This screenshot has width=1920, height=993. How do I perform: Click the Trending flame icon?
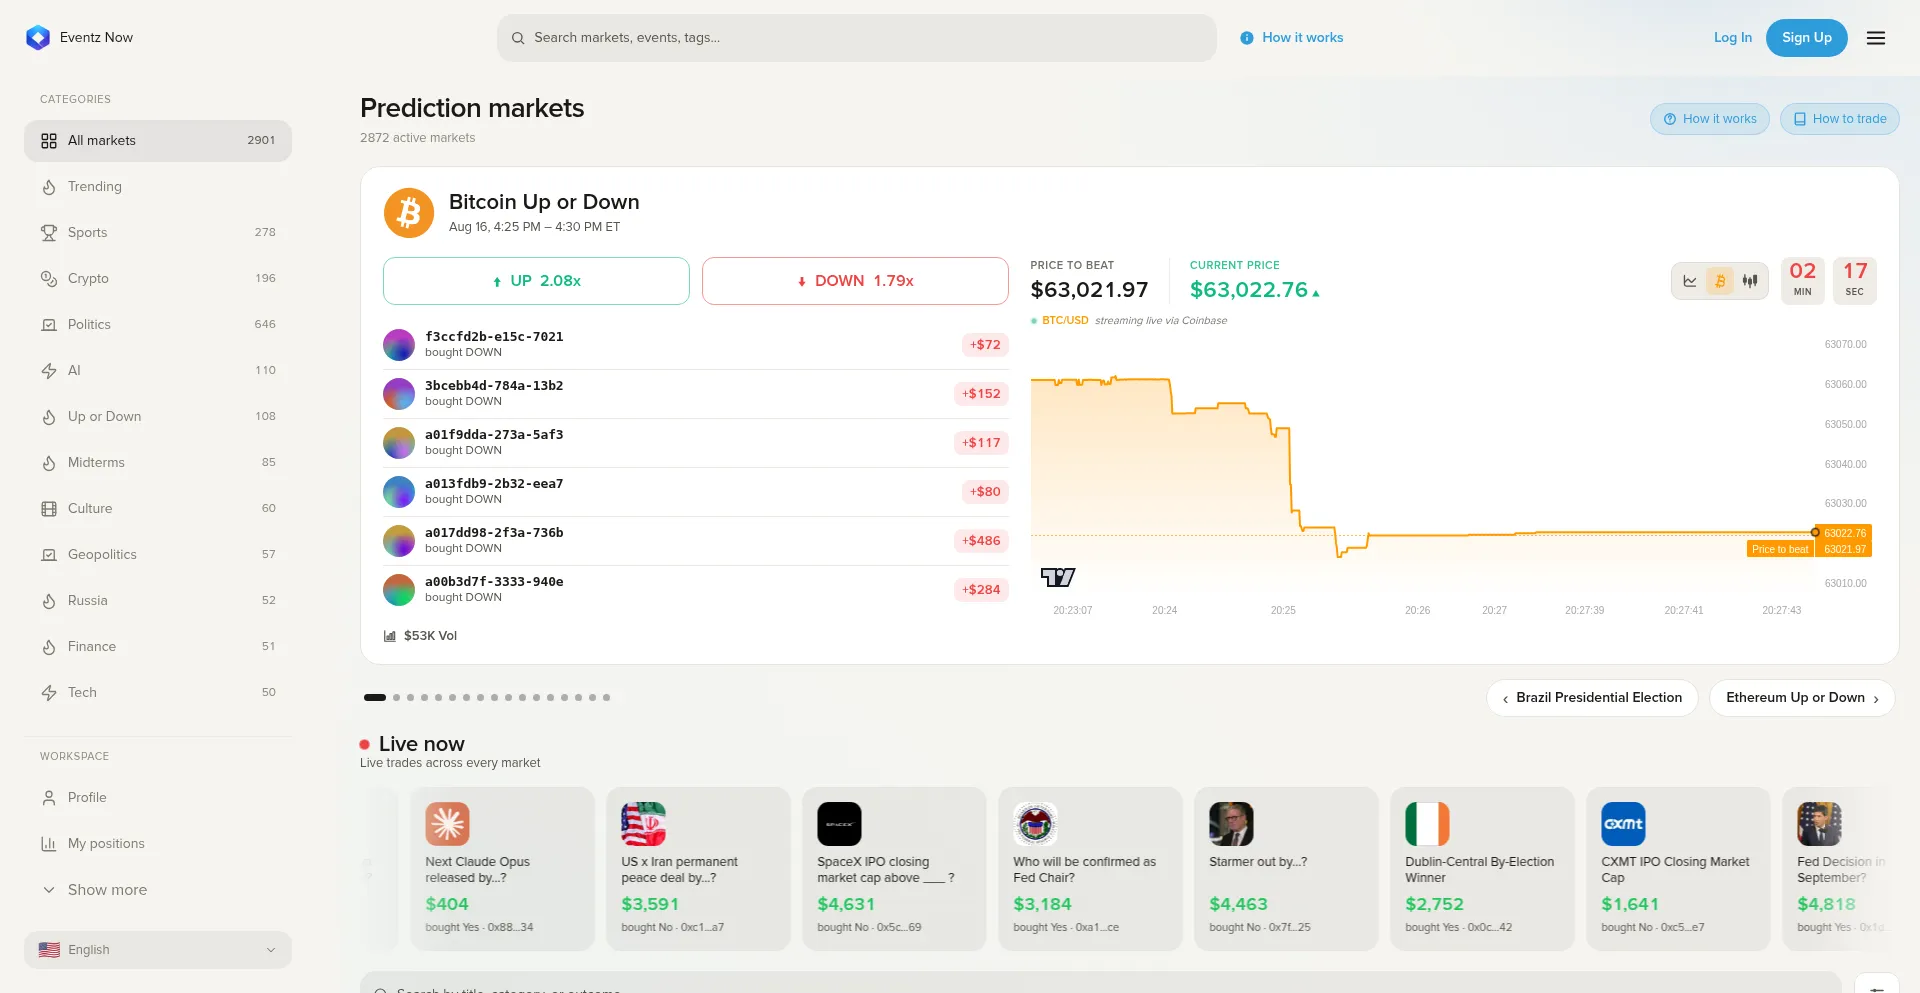(x=49, y=187)
